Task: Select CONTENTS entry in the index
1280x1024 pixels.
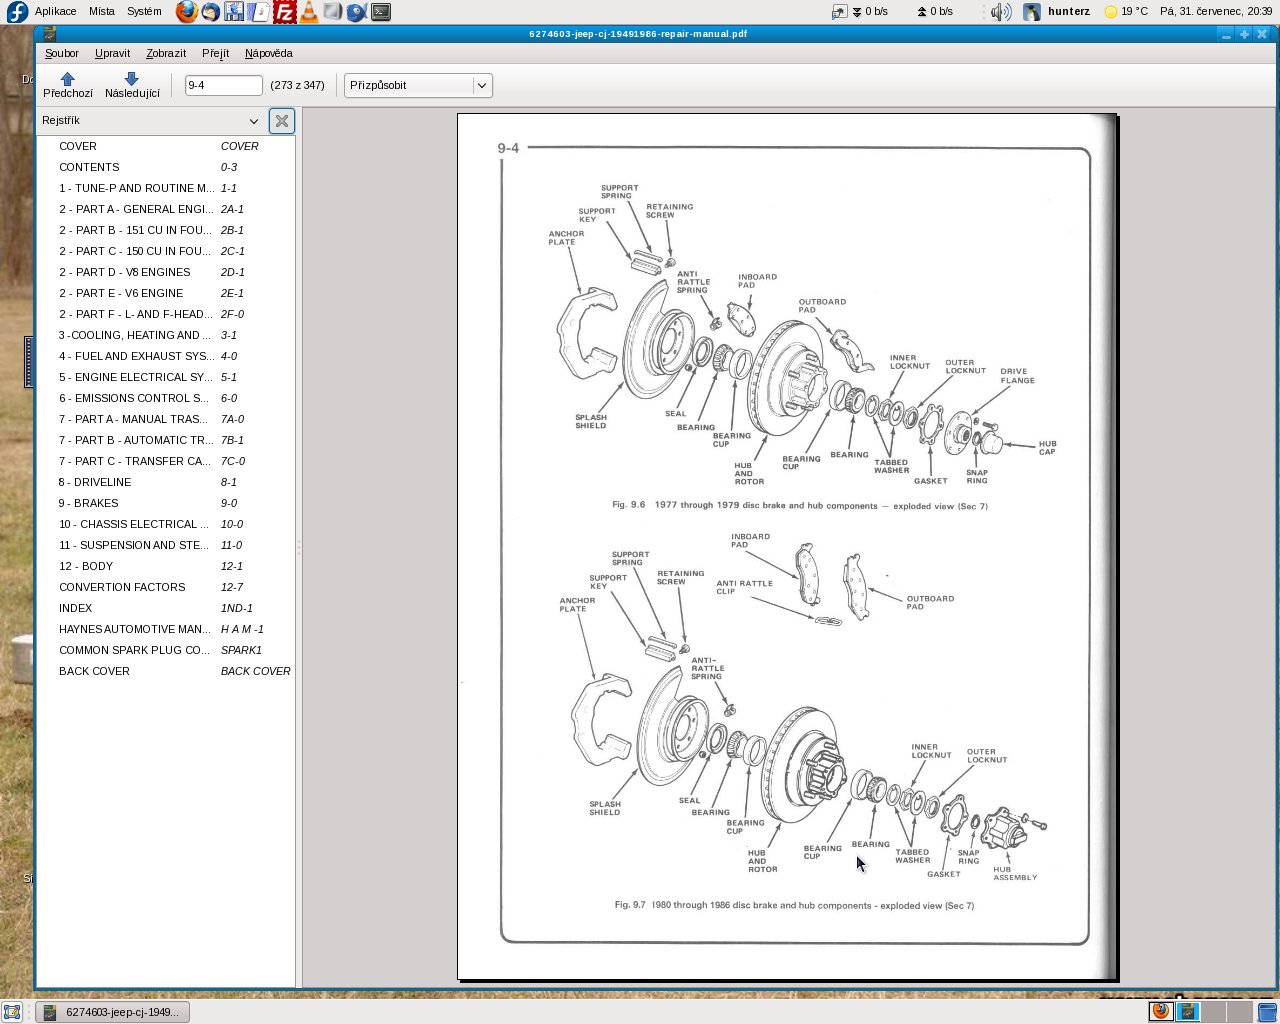Action: pos(166,167)
